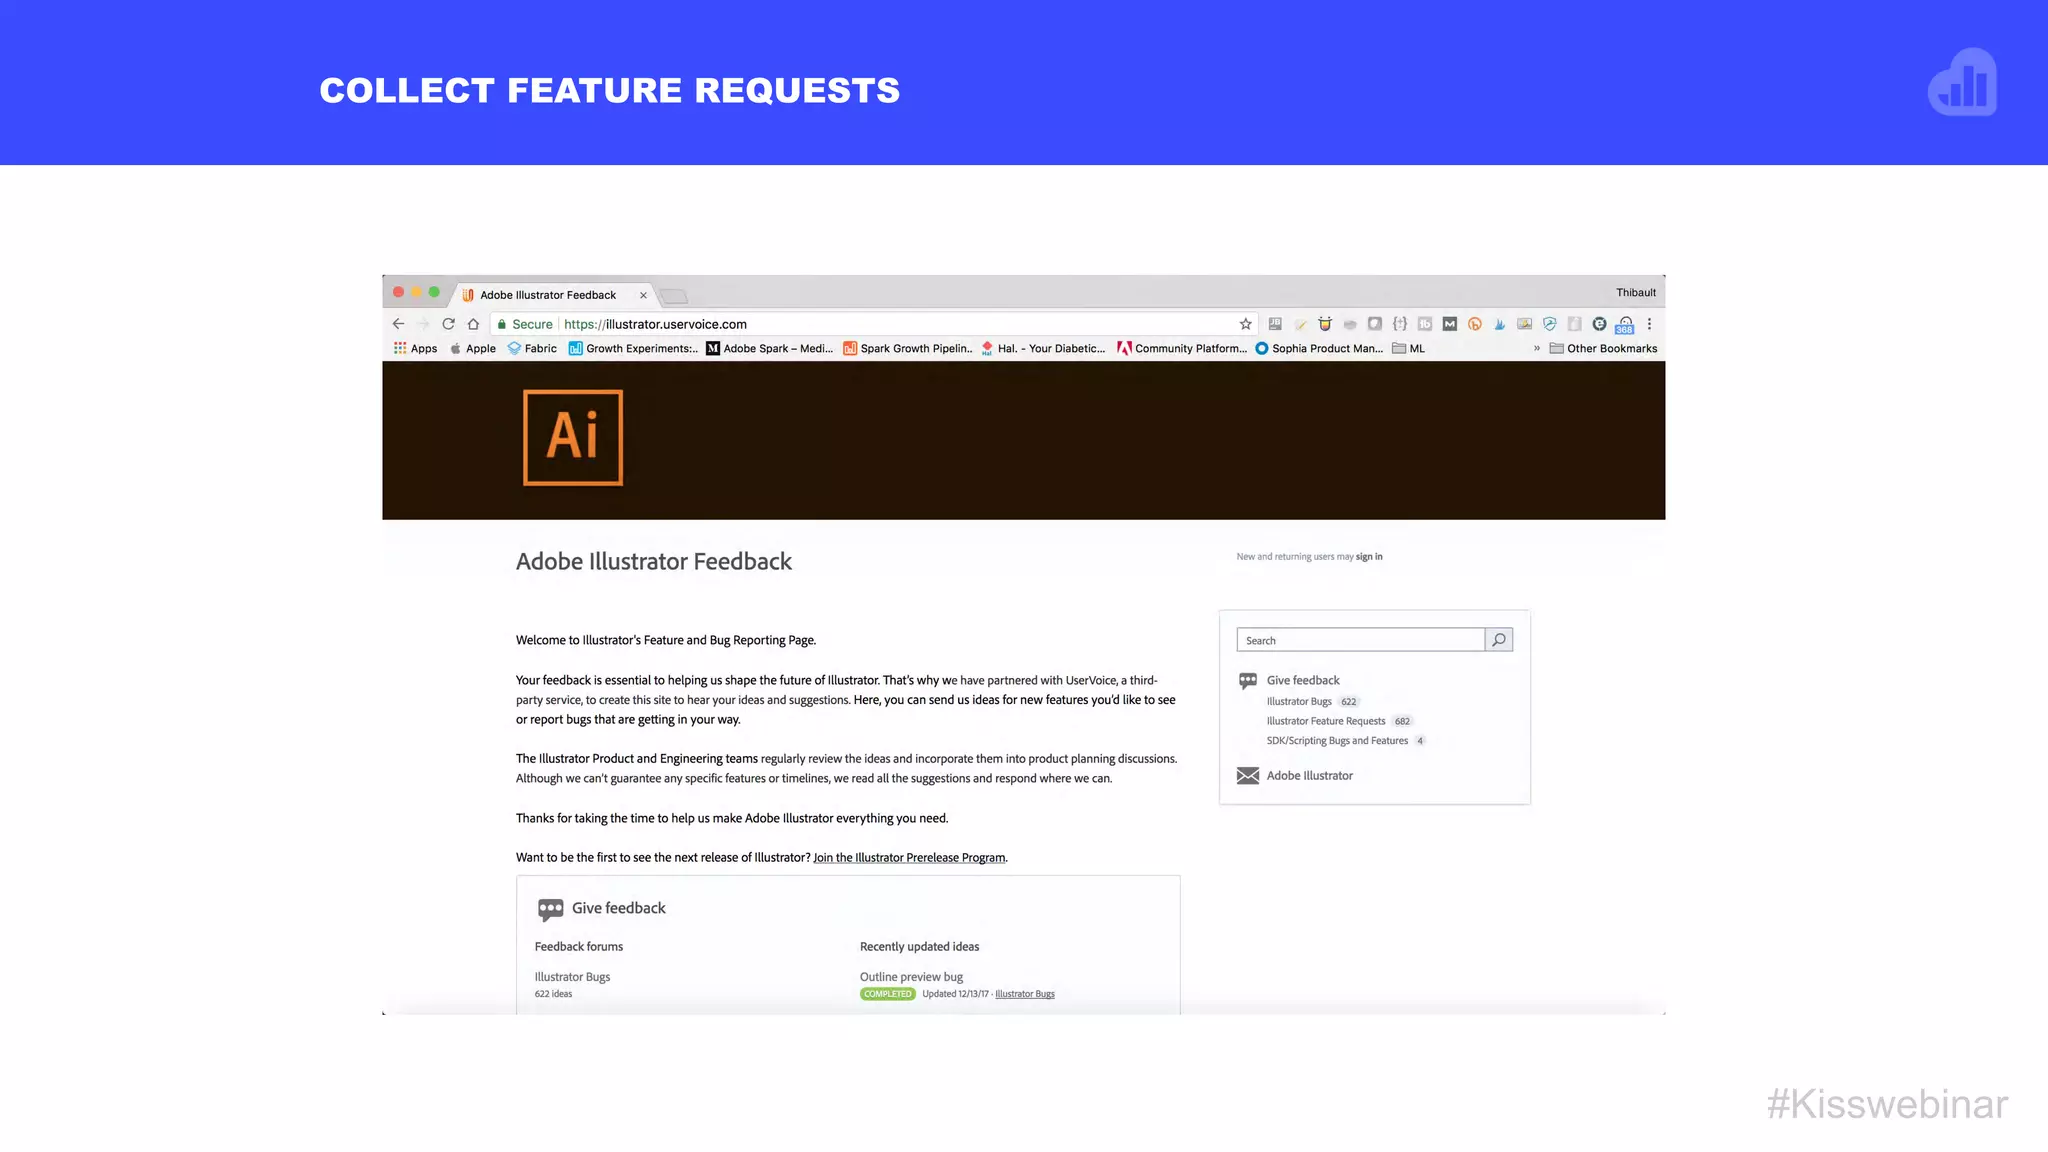Click the Adobe Illustrator contact link
This screenshot has width=2048, height=1152.
coord(1309,776)
